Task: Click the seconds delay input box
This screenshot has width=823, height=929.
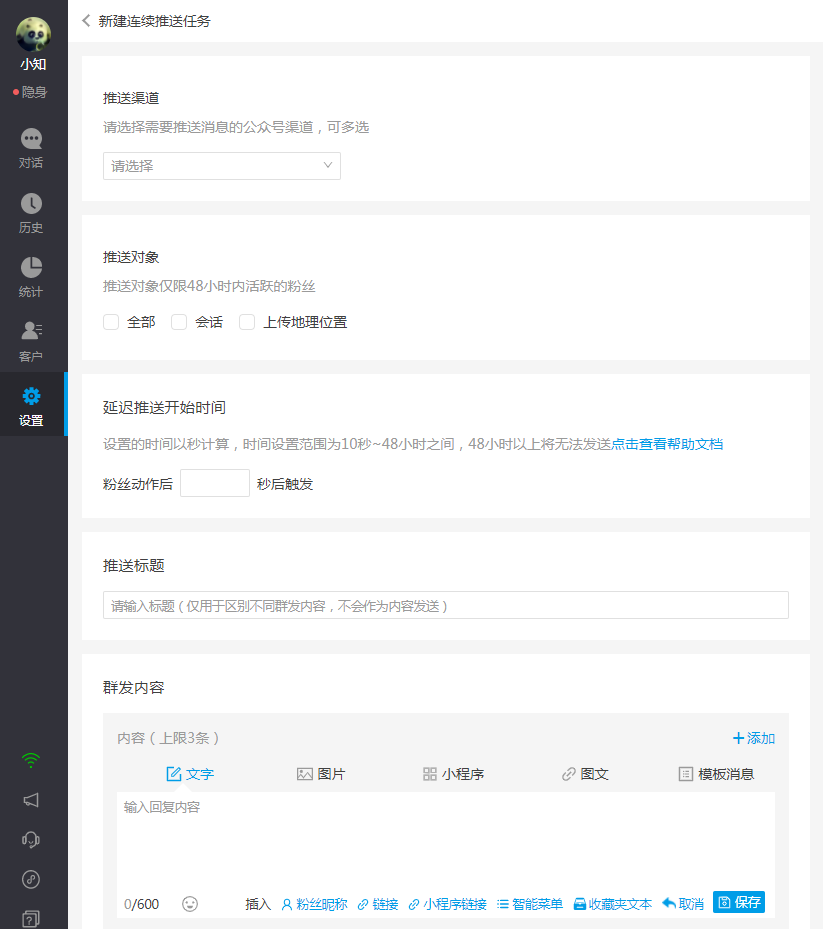Action: click(214, 484)
